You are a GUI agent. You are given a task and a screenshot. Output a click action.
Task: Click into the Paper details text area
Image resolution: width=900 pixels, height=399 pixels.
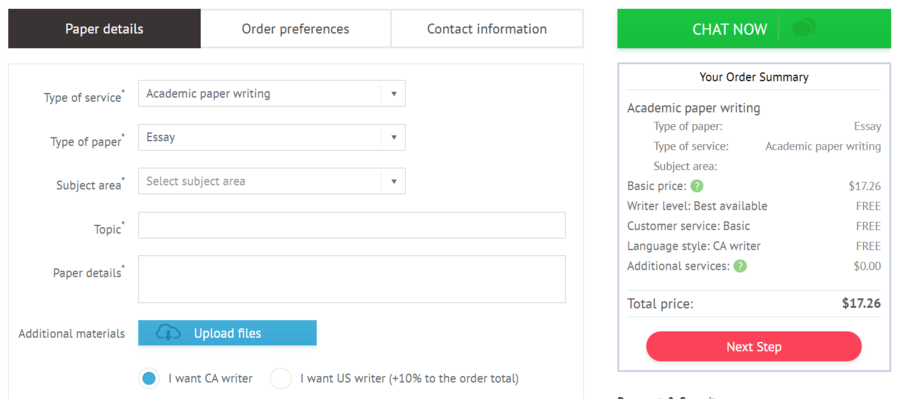point(352,279)
